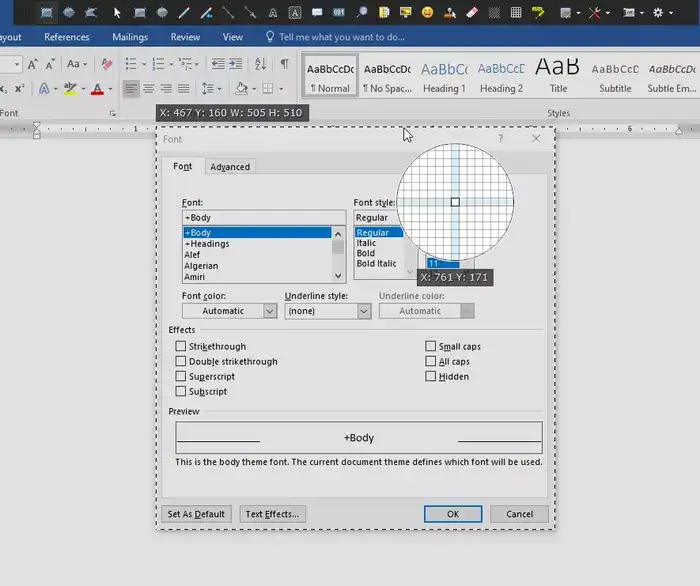Click the Sort icon in ribbon

260,64
